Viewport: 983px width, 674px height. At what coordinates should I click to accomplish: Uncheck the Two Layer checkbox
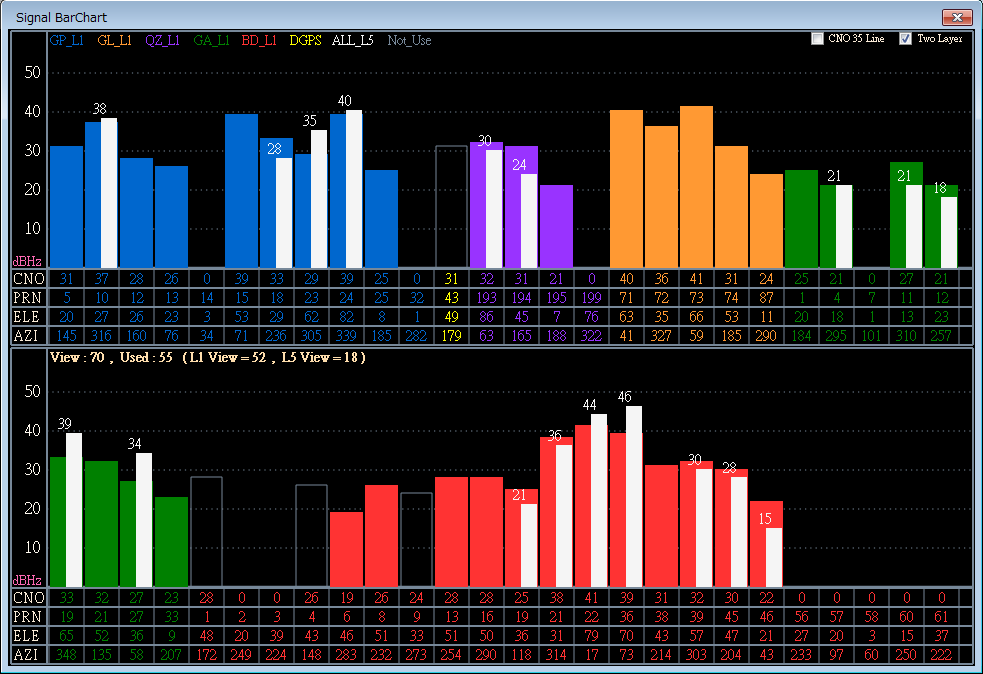(x=905, y=39)
